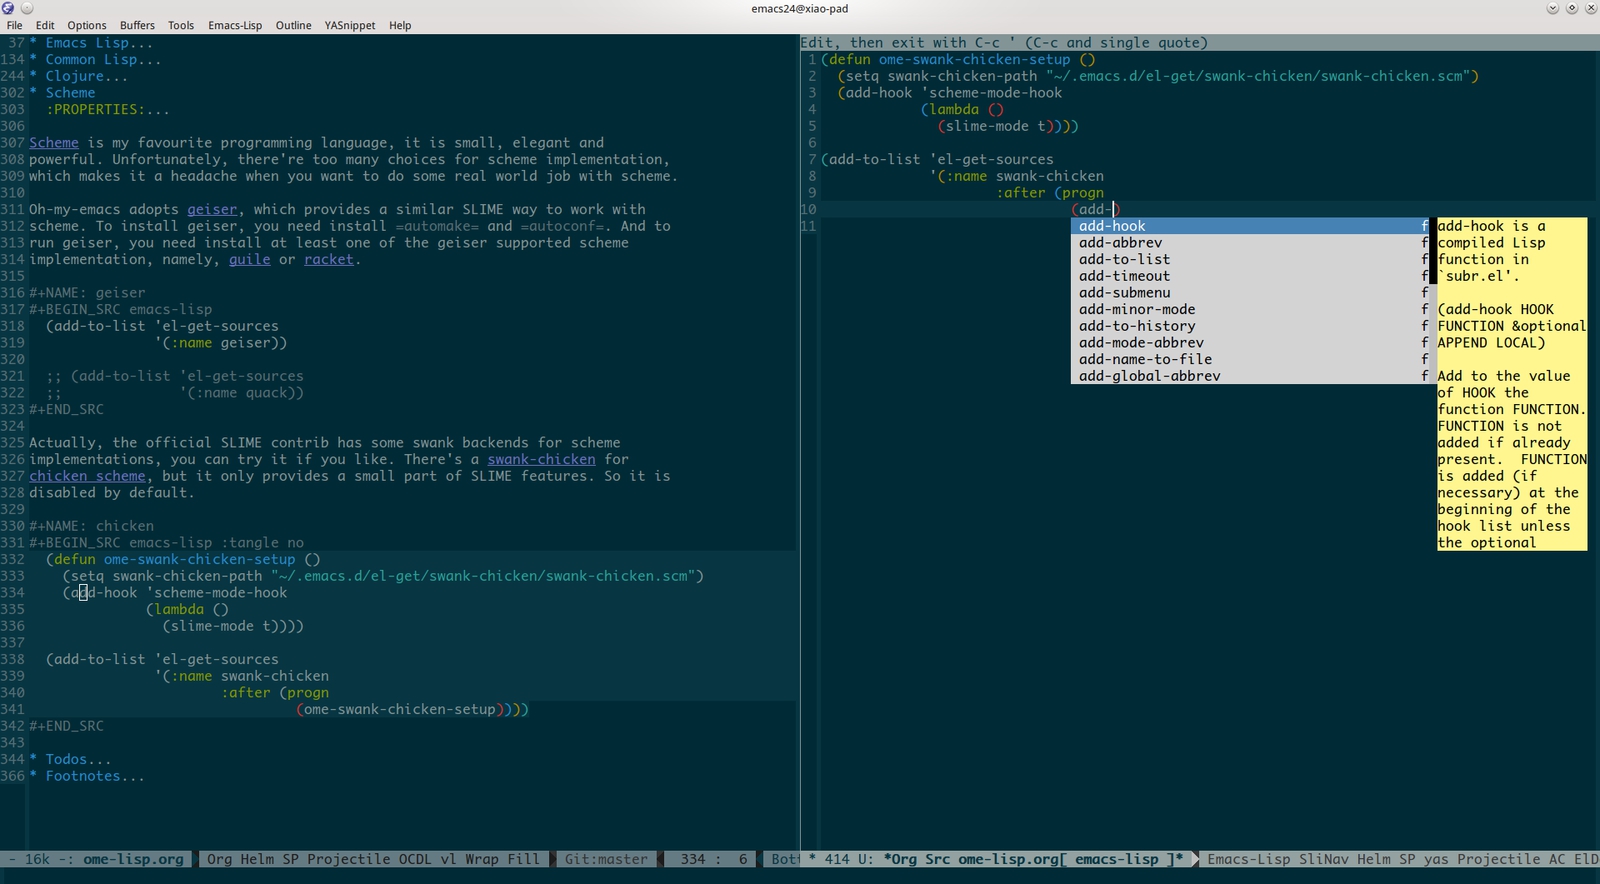Follow the guile link
Screen dimensions: 1600x884
tap(249, 260)
